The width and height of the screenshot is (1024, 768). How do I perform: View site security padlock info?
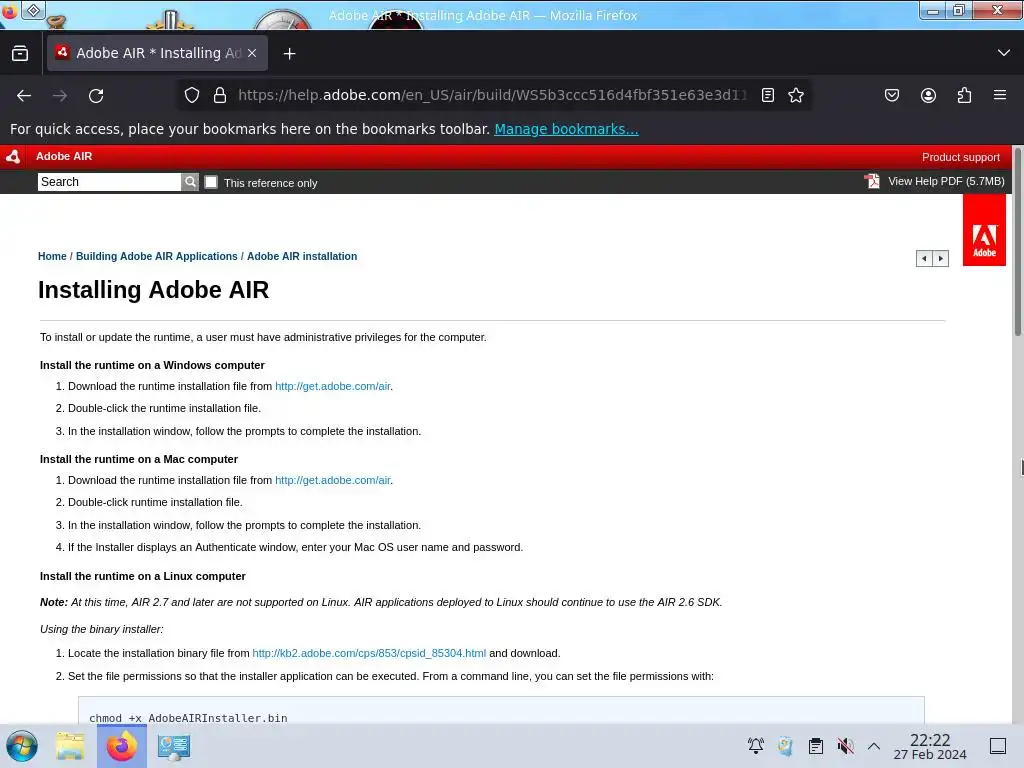tap(220, 95)
